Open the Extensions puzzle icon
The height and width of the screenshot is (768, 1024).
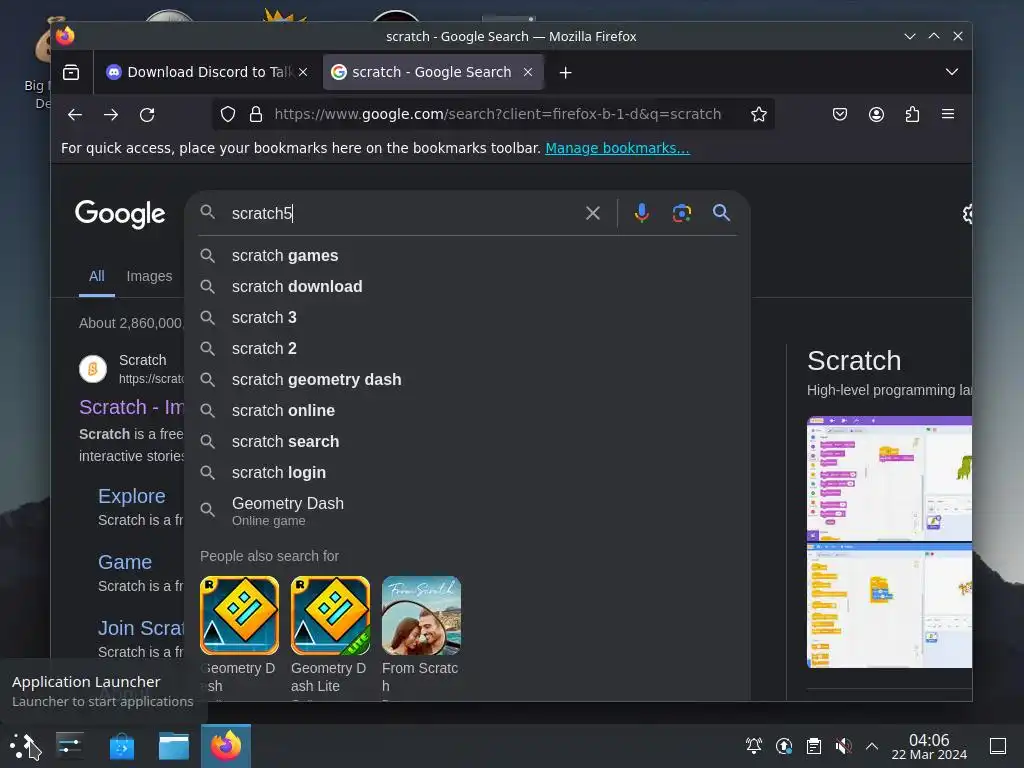click(x=912, y=114)
